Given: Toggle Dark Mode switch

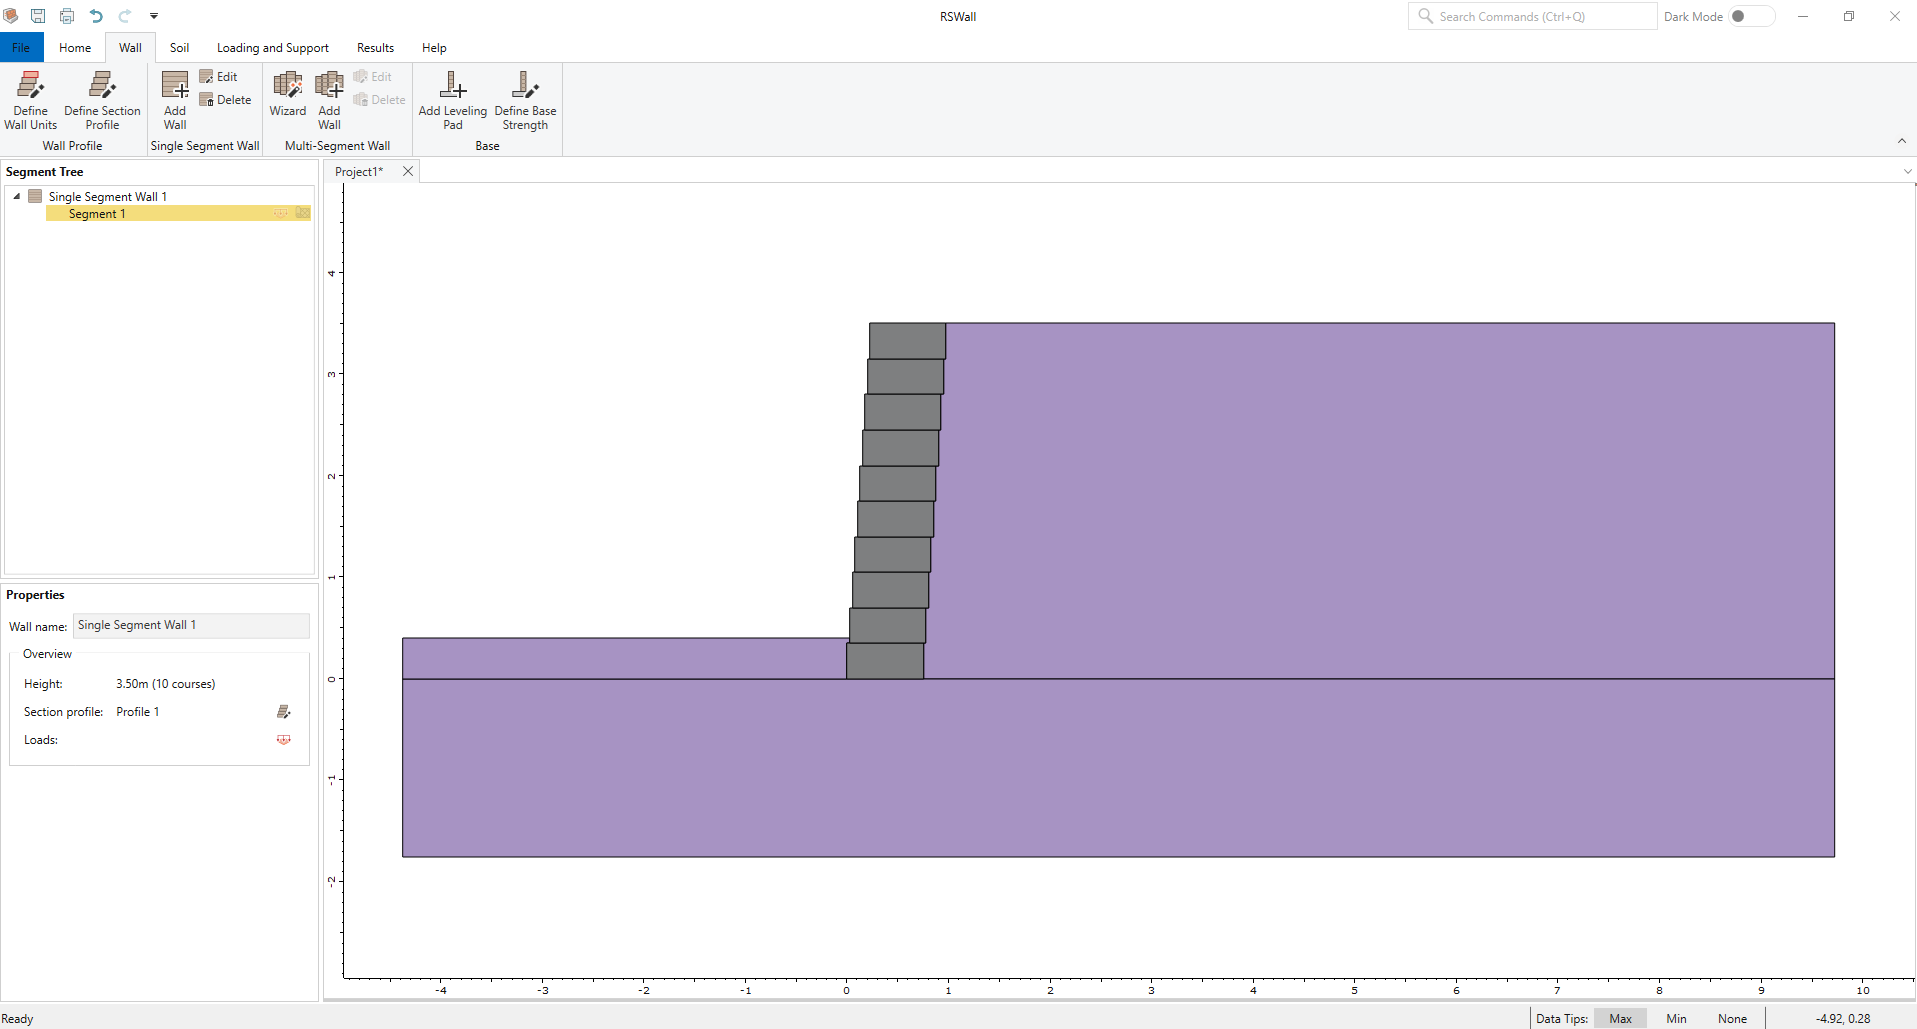Looking at the screenshot, I should 1752,16.
